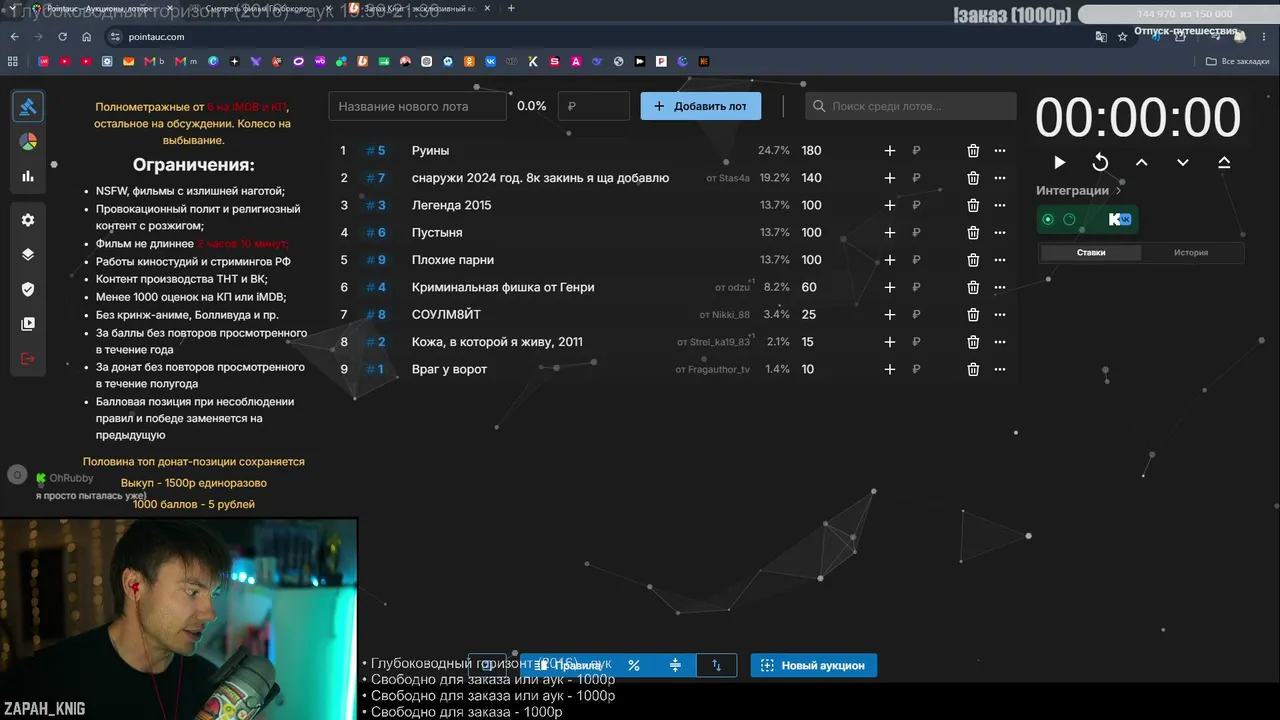Screen dimensions: 1280x720
Task: Expand the "Интеграции" section
Action: pos(1078,190)
